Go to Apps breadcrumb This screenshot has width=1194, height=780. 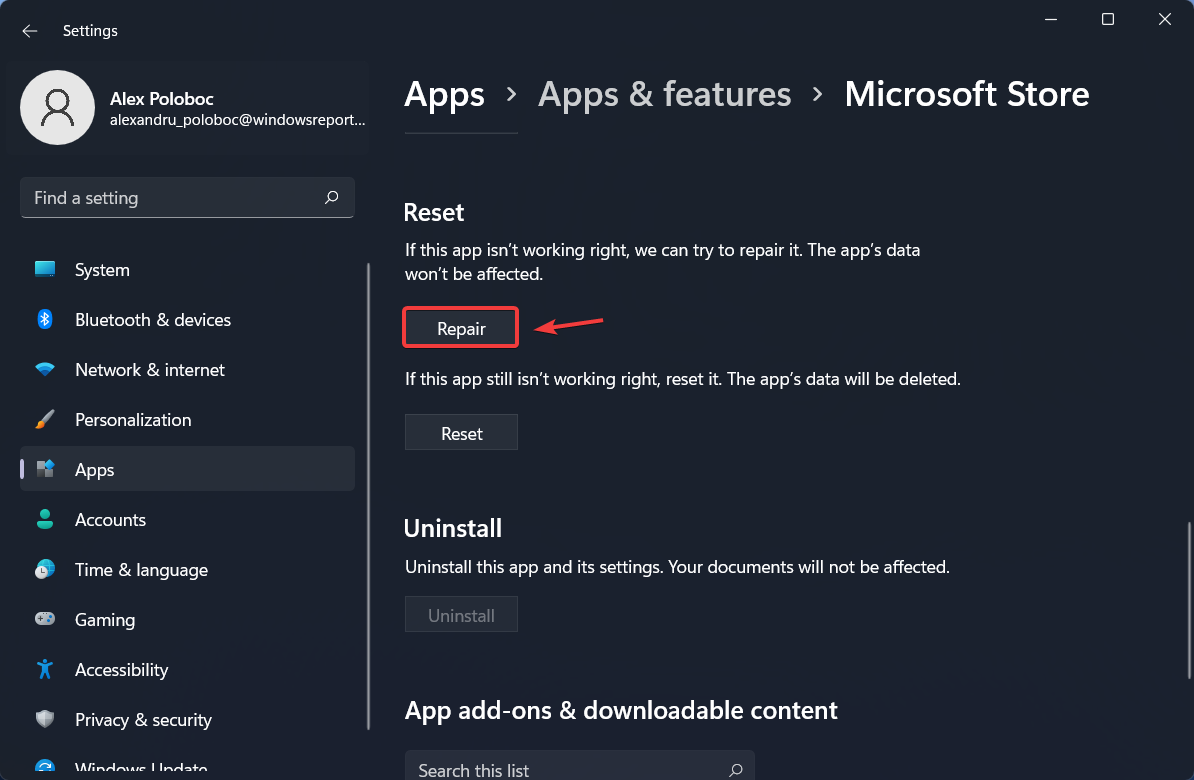point(445,95)
